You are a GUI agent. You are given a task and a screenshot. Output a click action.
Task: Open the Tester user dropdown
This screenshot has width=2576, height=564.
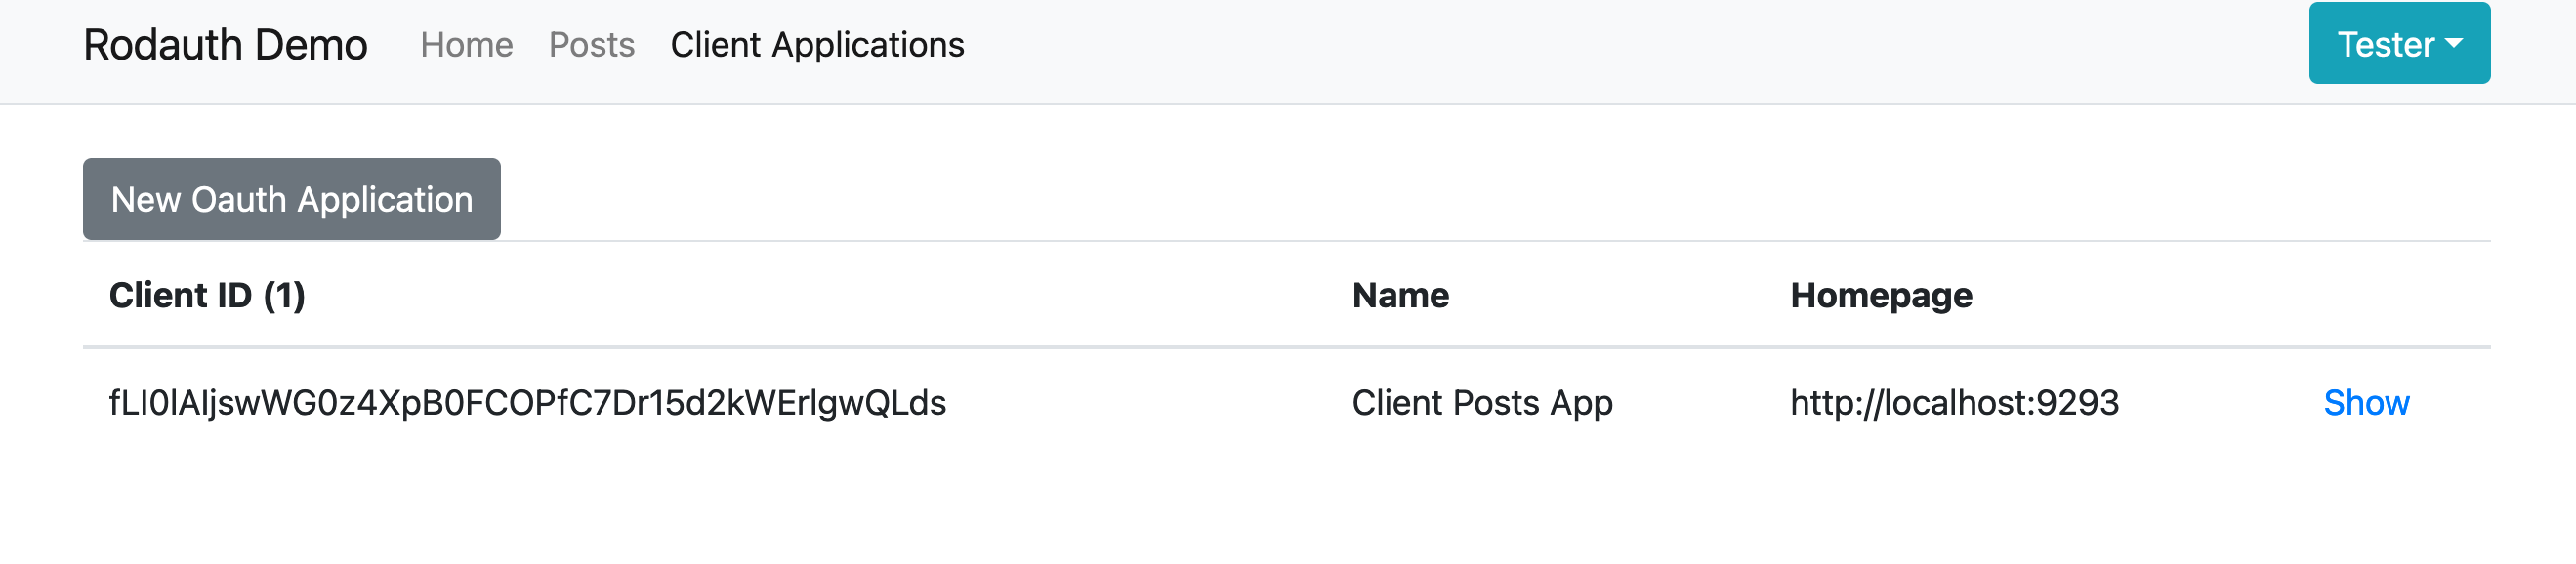(x=2398, y=44)
